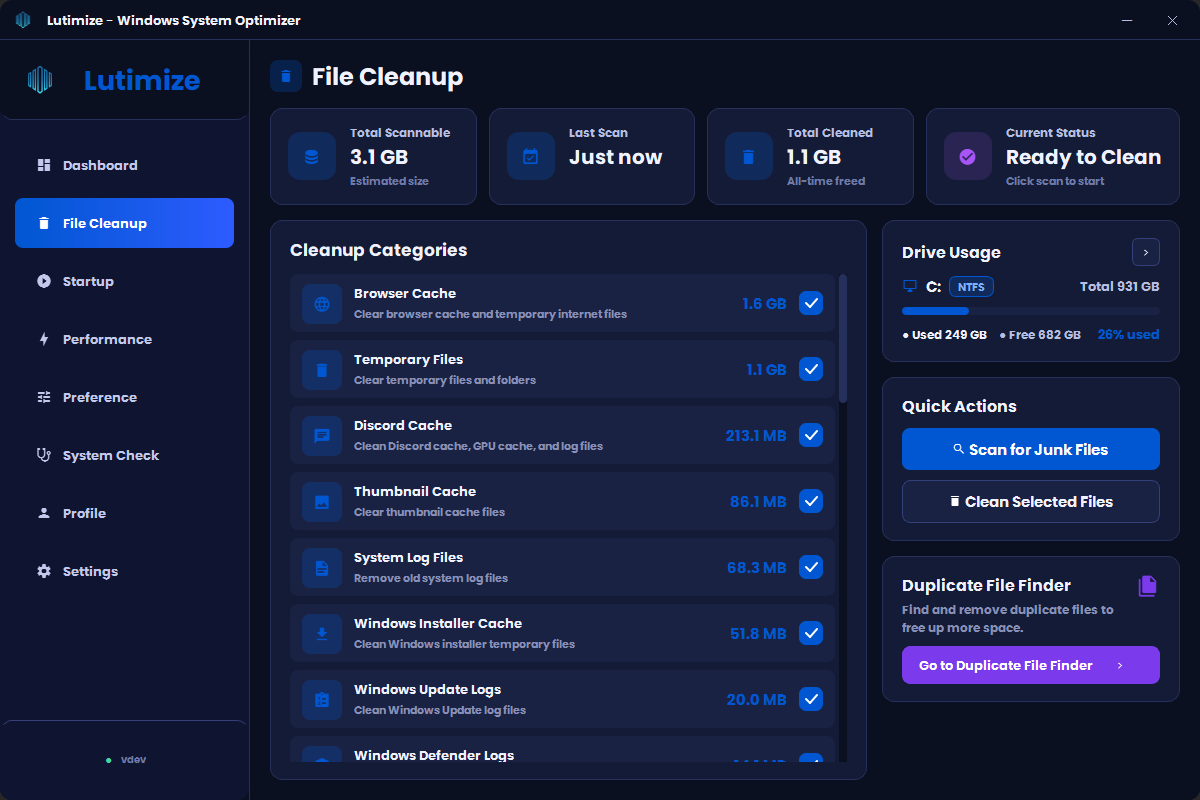Click the Lutimize app icon in title bar
This screenshot has width=1200, height=800.
[x=23, y=20]
